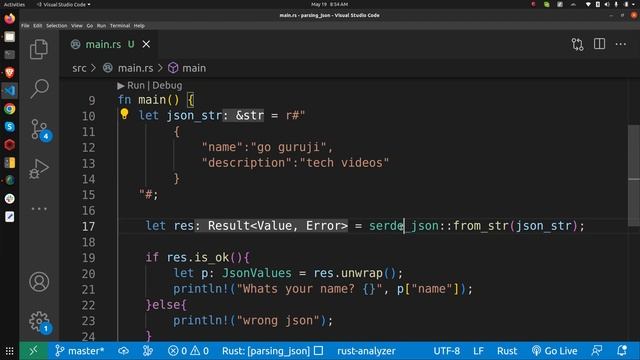Show Applications grid in the dock
The width and height of the screenshot is (640, 360).
click(9, 351)
